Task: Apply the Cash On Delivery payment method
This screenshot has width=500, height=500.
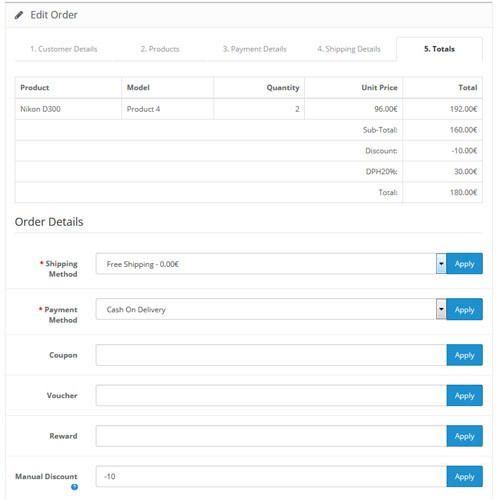Action: 464,309
